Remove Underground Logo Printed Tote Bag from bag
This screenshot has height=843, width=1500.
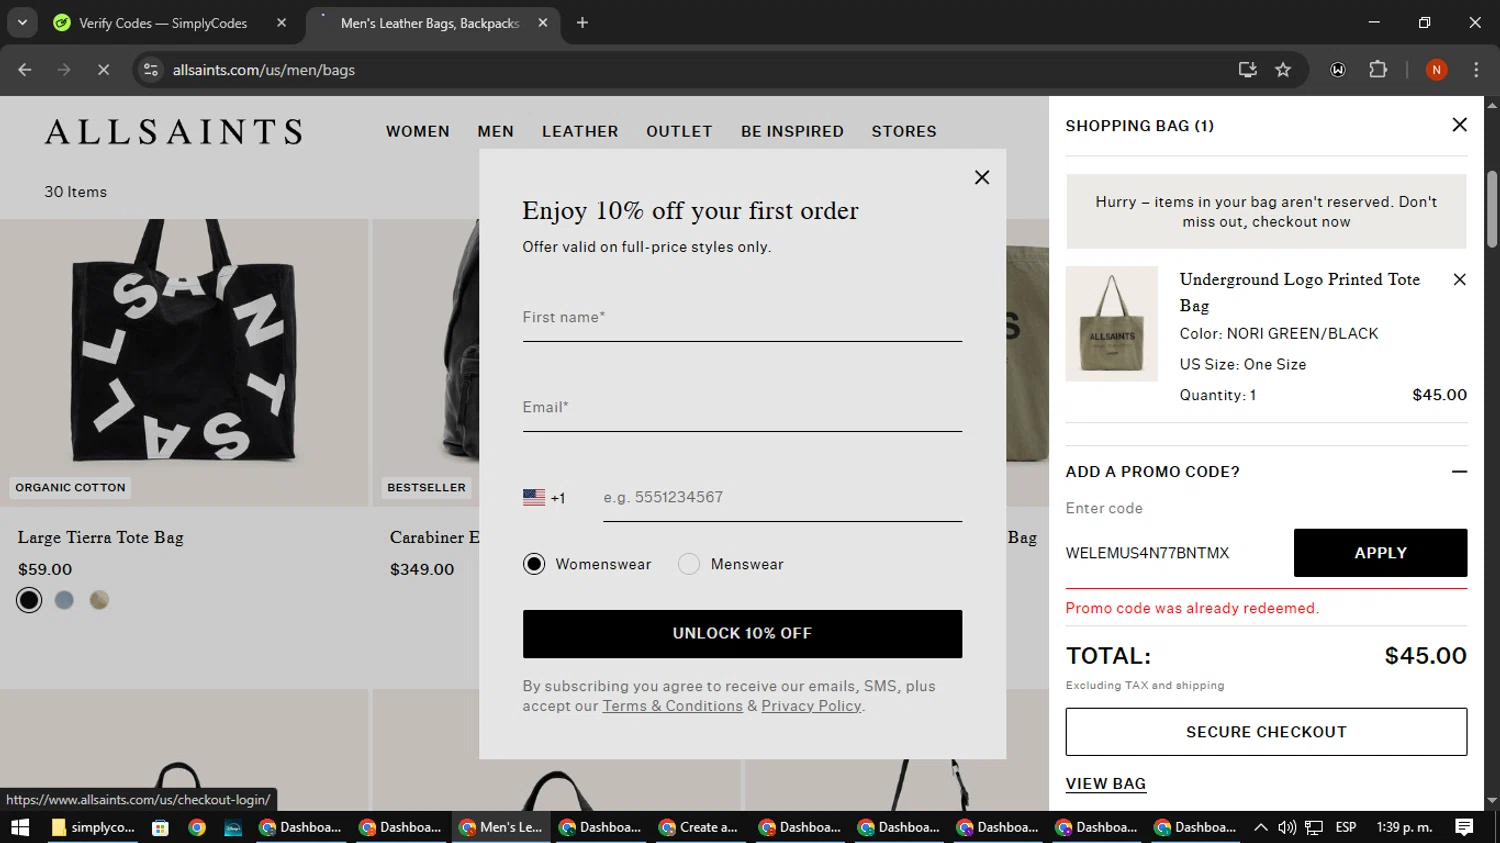coord(1459,280)
